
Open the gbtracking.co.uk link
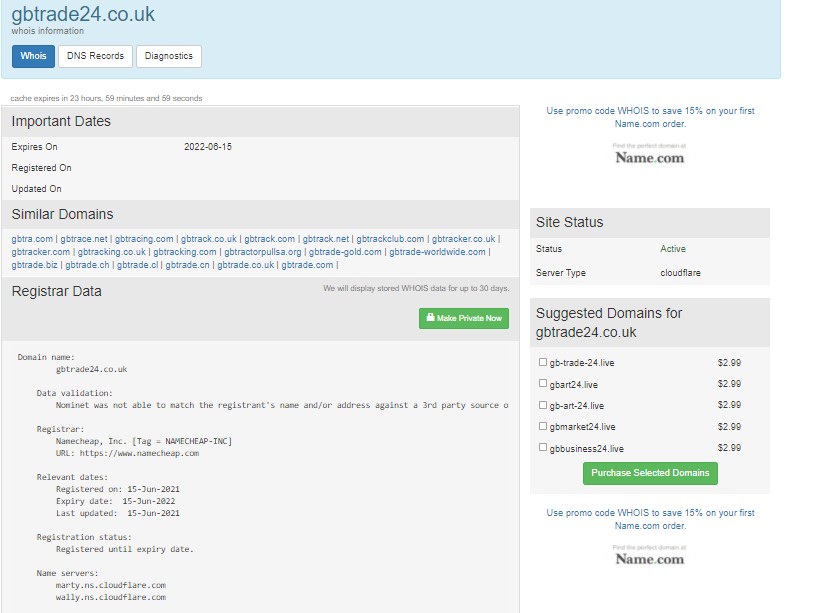(112, 252)
